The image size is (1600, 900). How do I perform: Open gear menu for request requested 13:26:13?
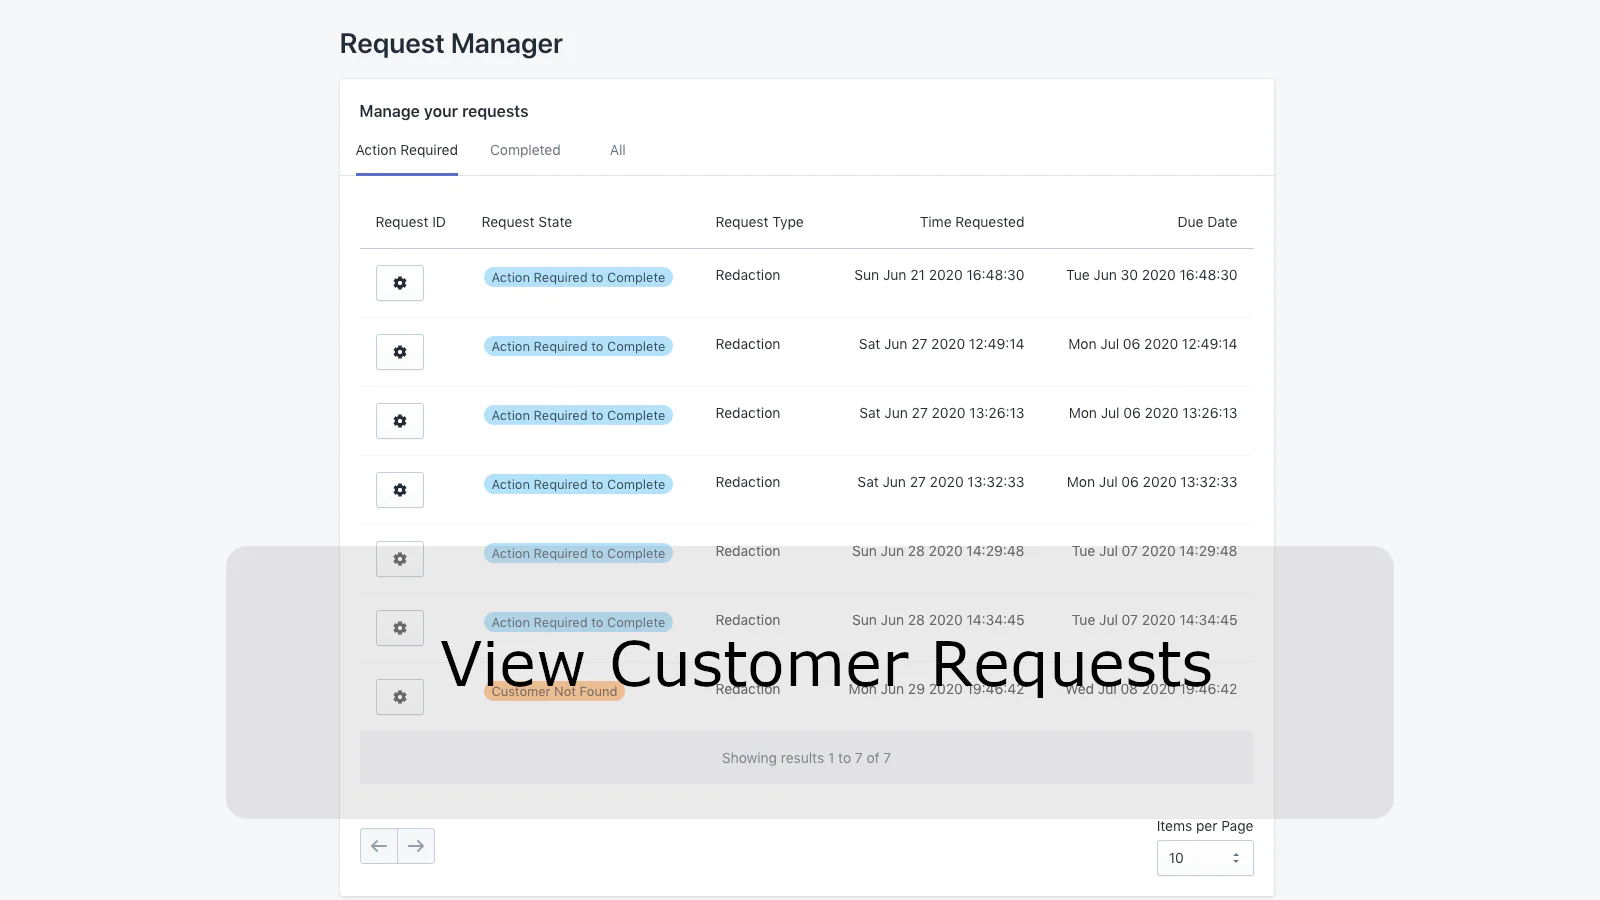tap(400, 421)
